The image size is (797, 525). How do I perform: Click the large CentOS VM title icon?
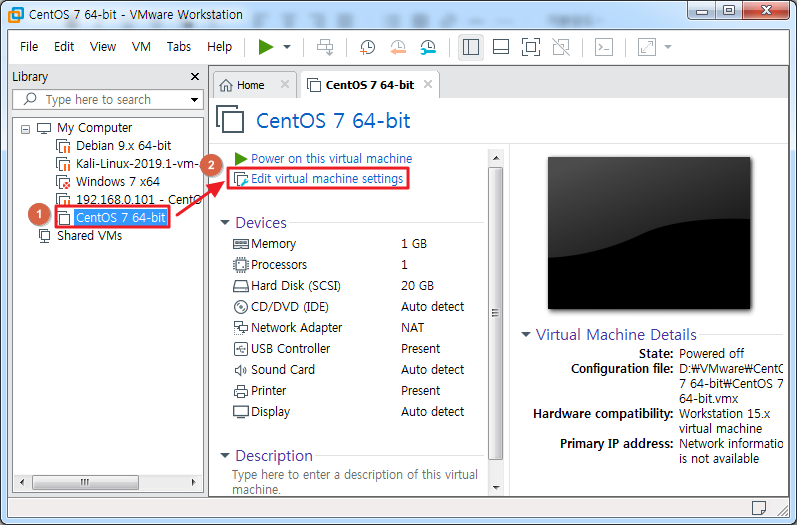230,118
